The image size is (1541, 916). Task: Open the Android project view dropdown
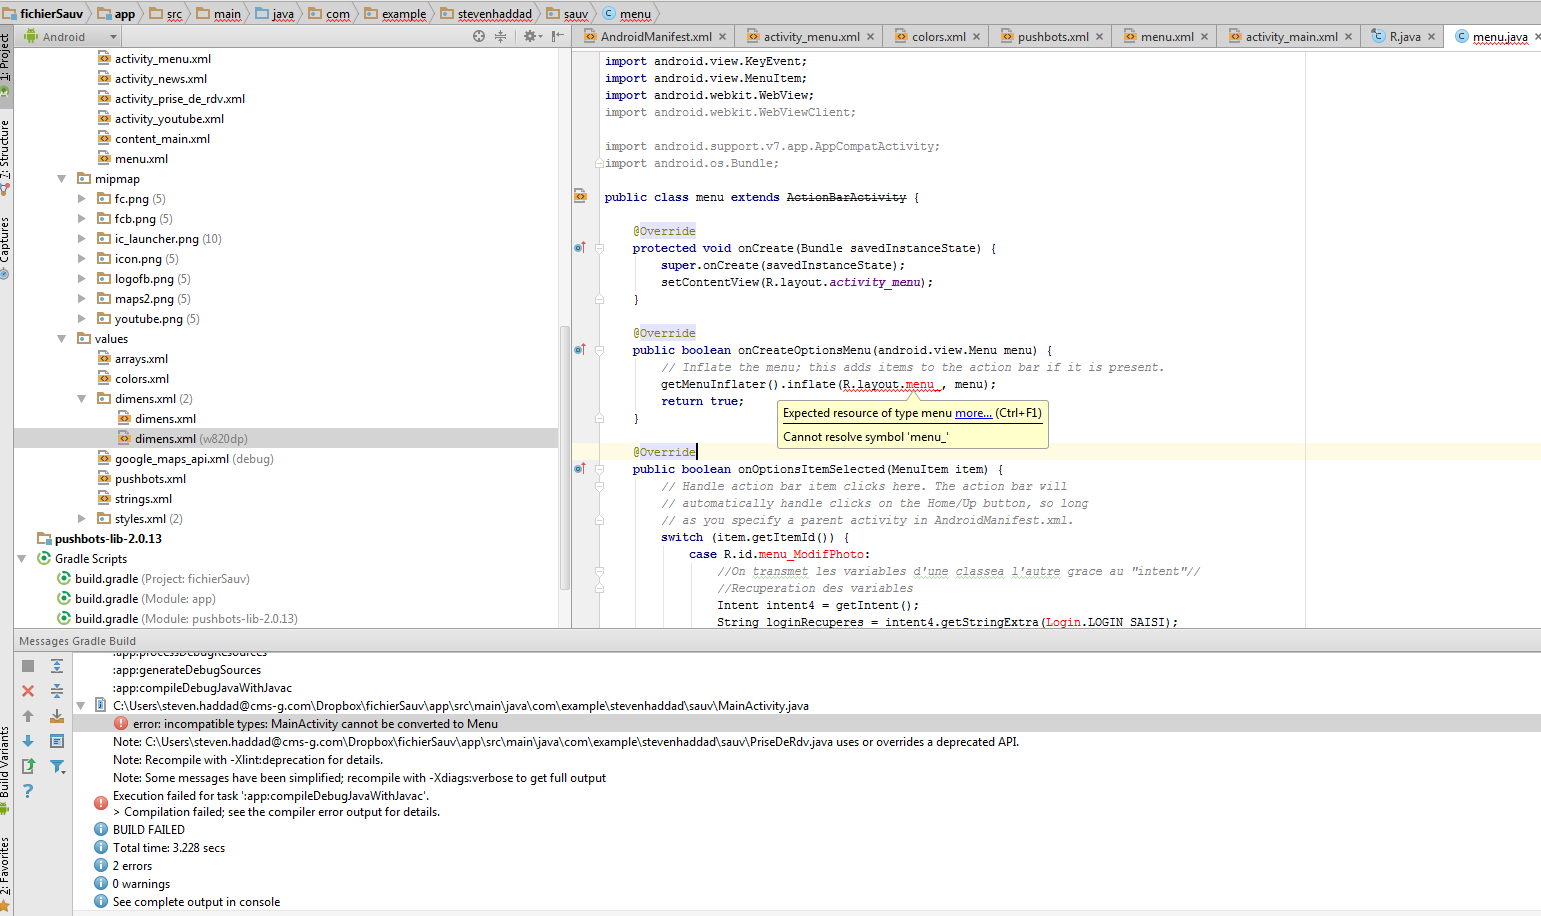(x=70, y=37)
